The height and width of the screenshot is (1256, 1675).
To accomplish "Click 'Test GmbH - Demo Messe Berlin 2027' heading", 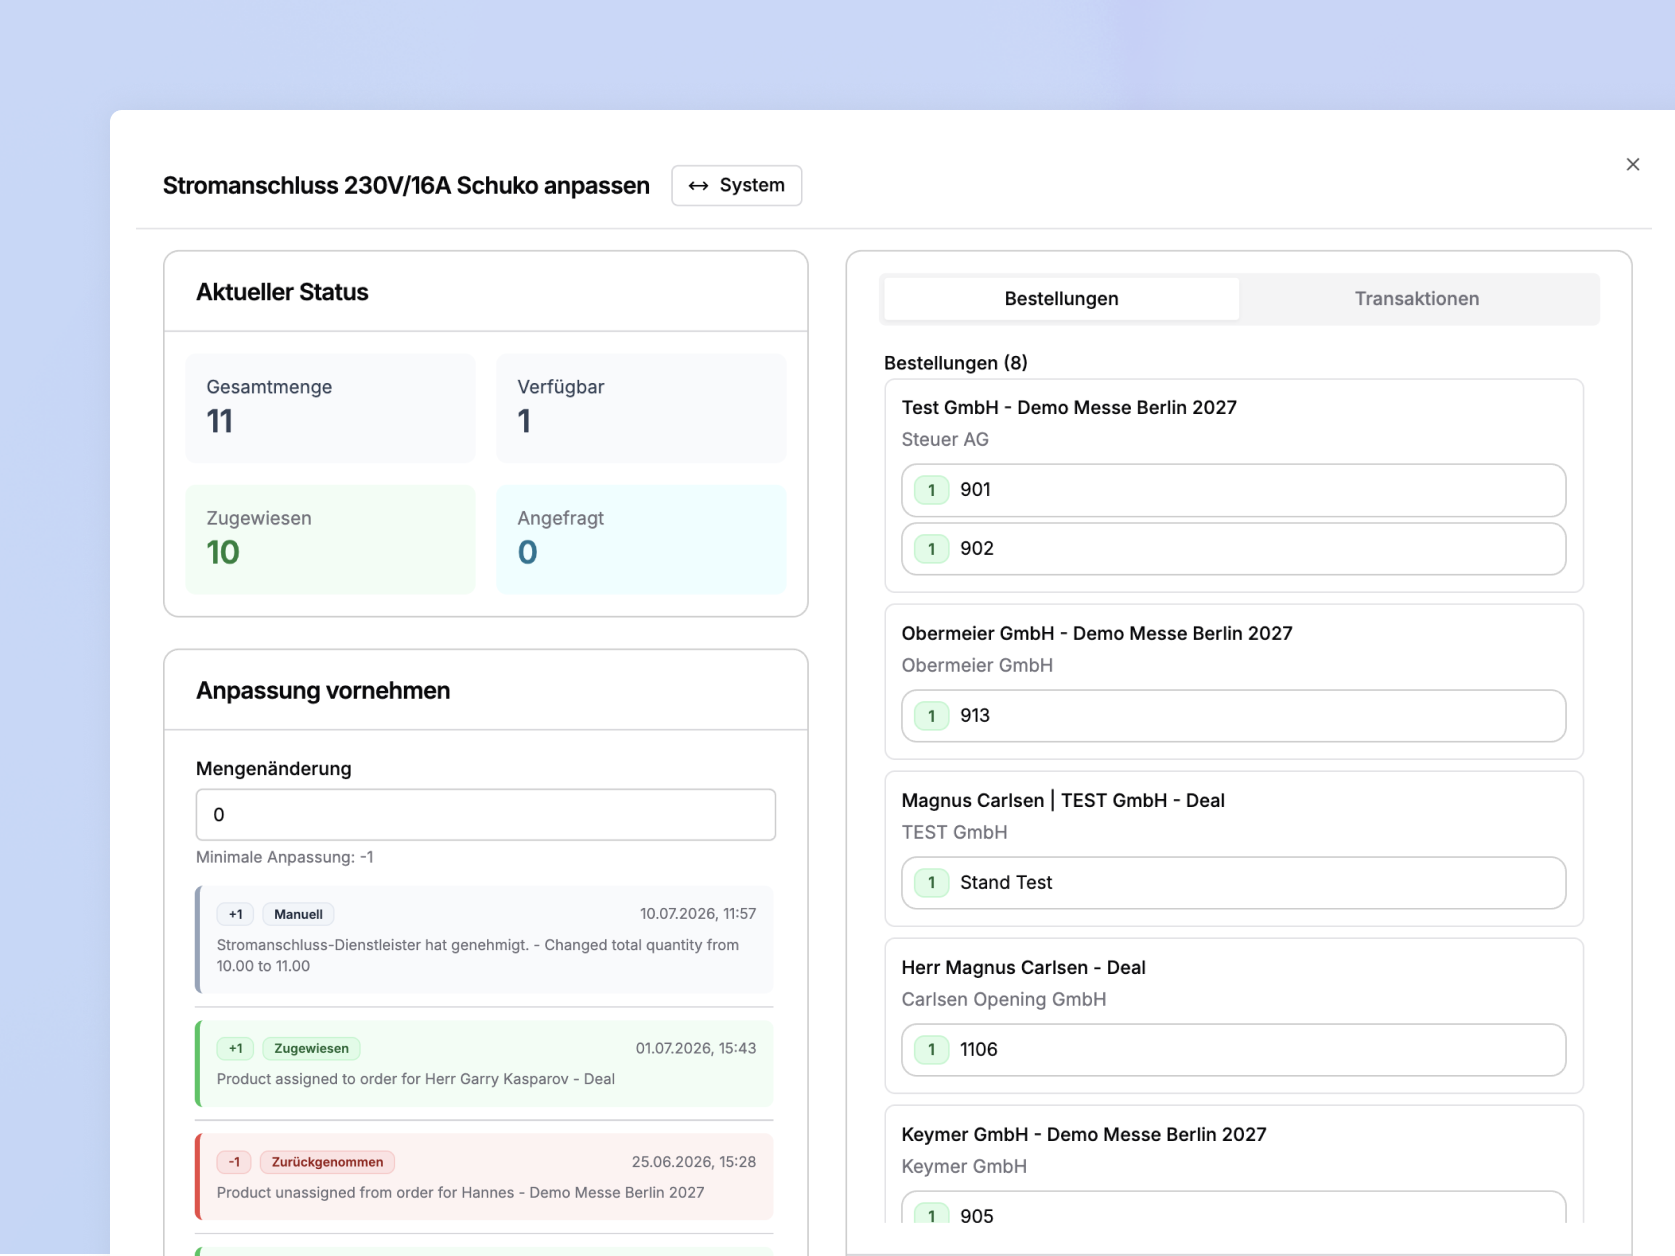I will 1069,408.
